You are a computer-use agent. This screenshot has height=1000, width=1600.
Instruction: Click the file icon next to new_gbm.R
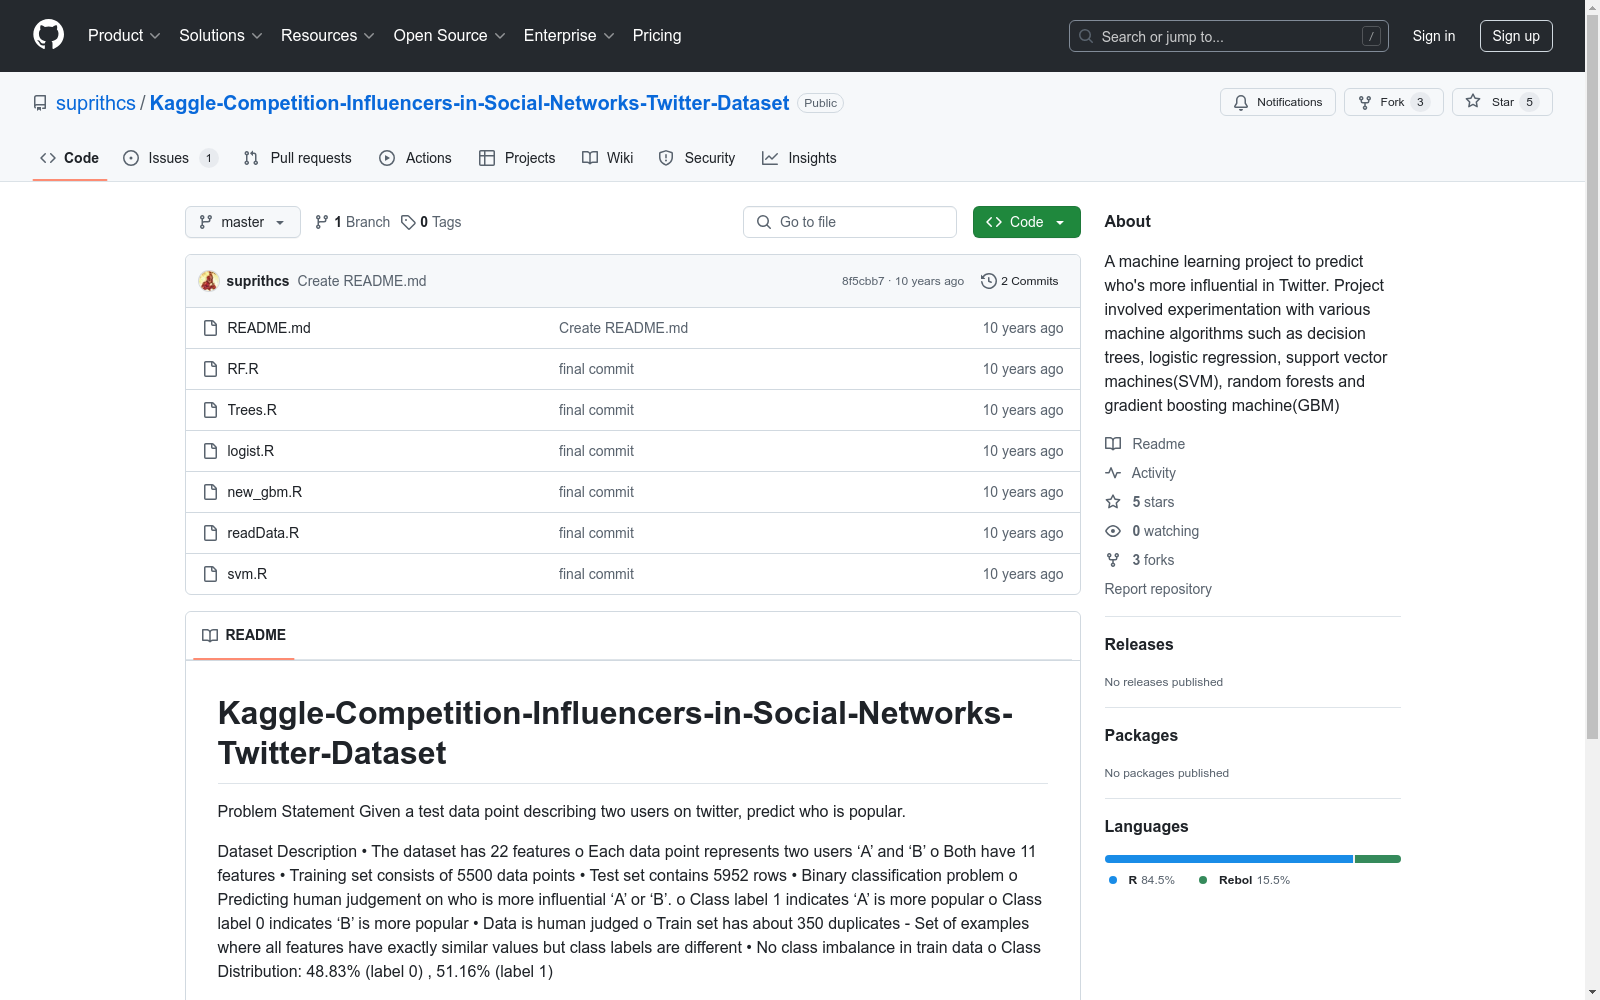(210, 492)
